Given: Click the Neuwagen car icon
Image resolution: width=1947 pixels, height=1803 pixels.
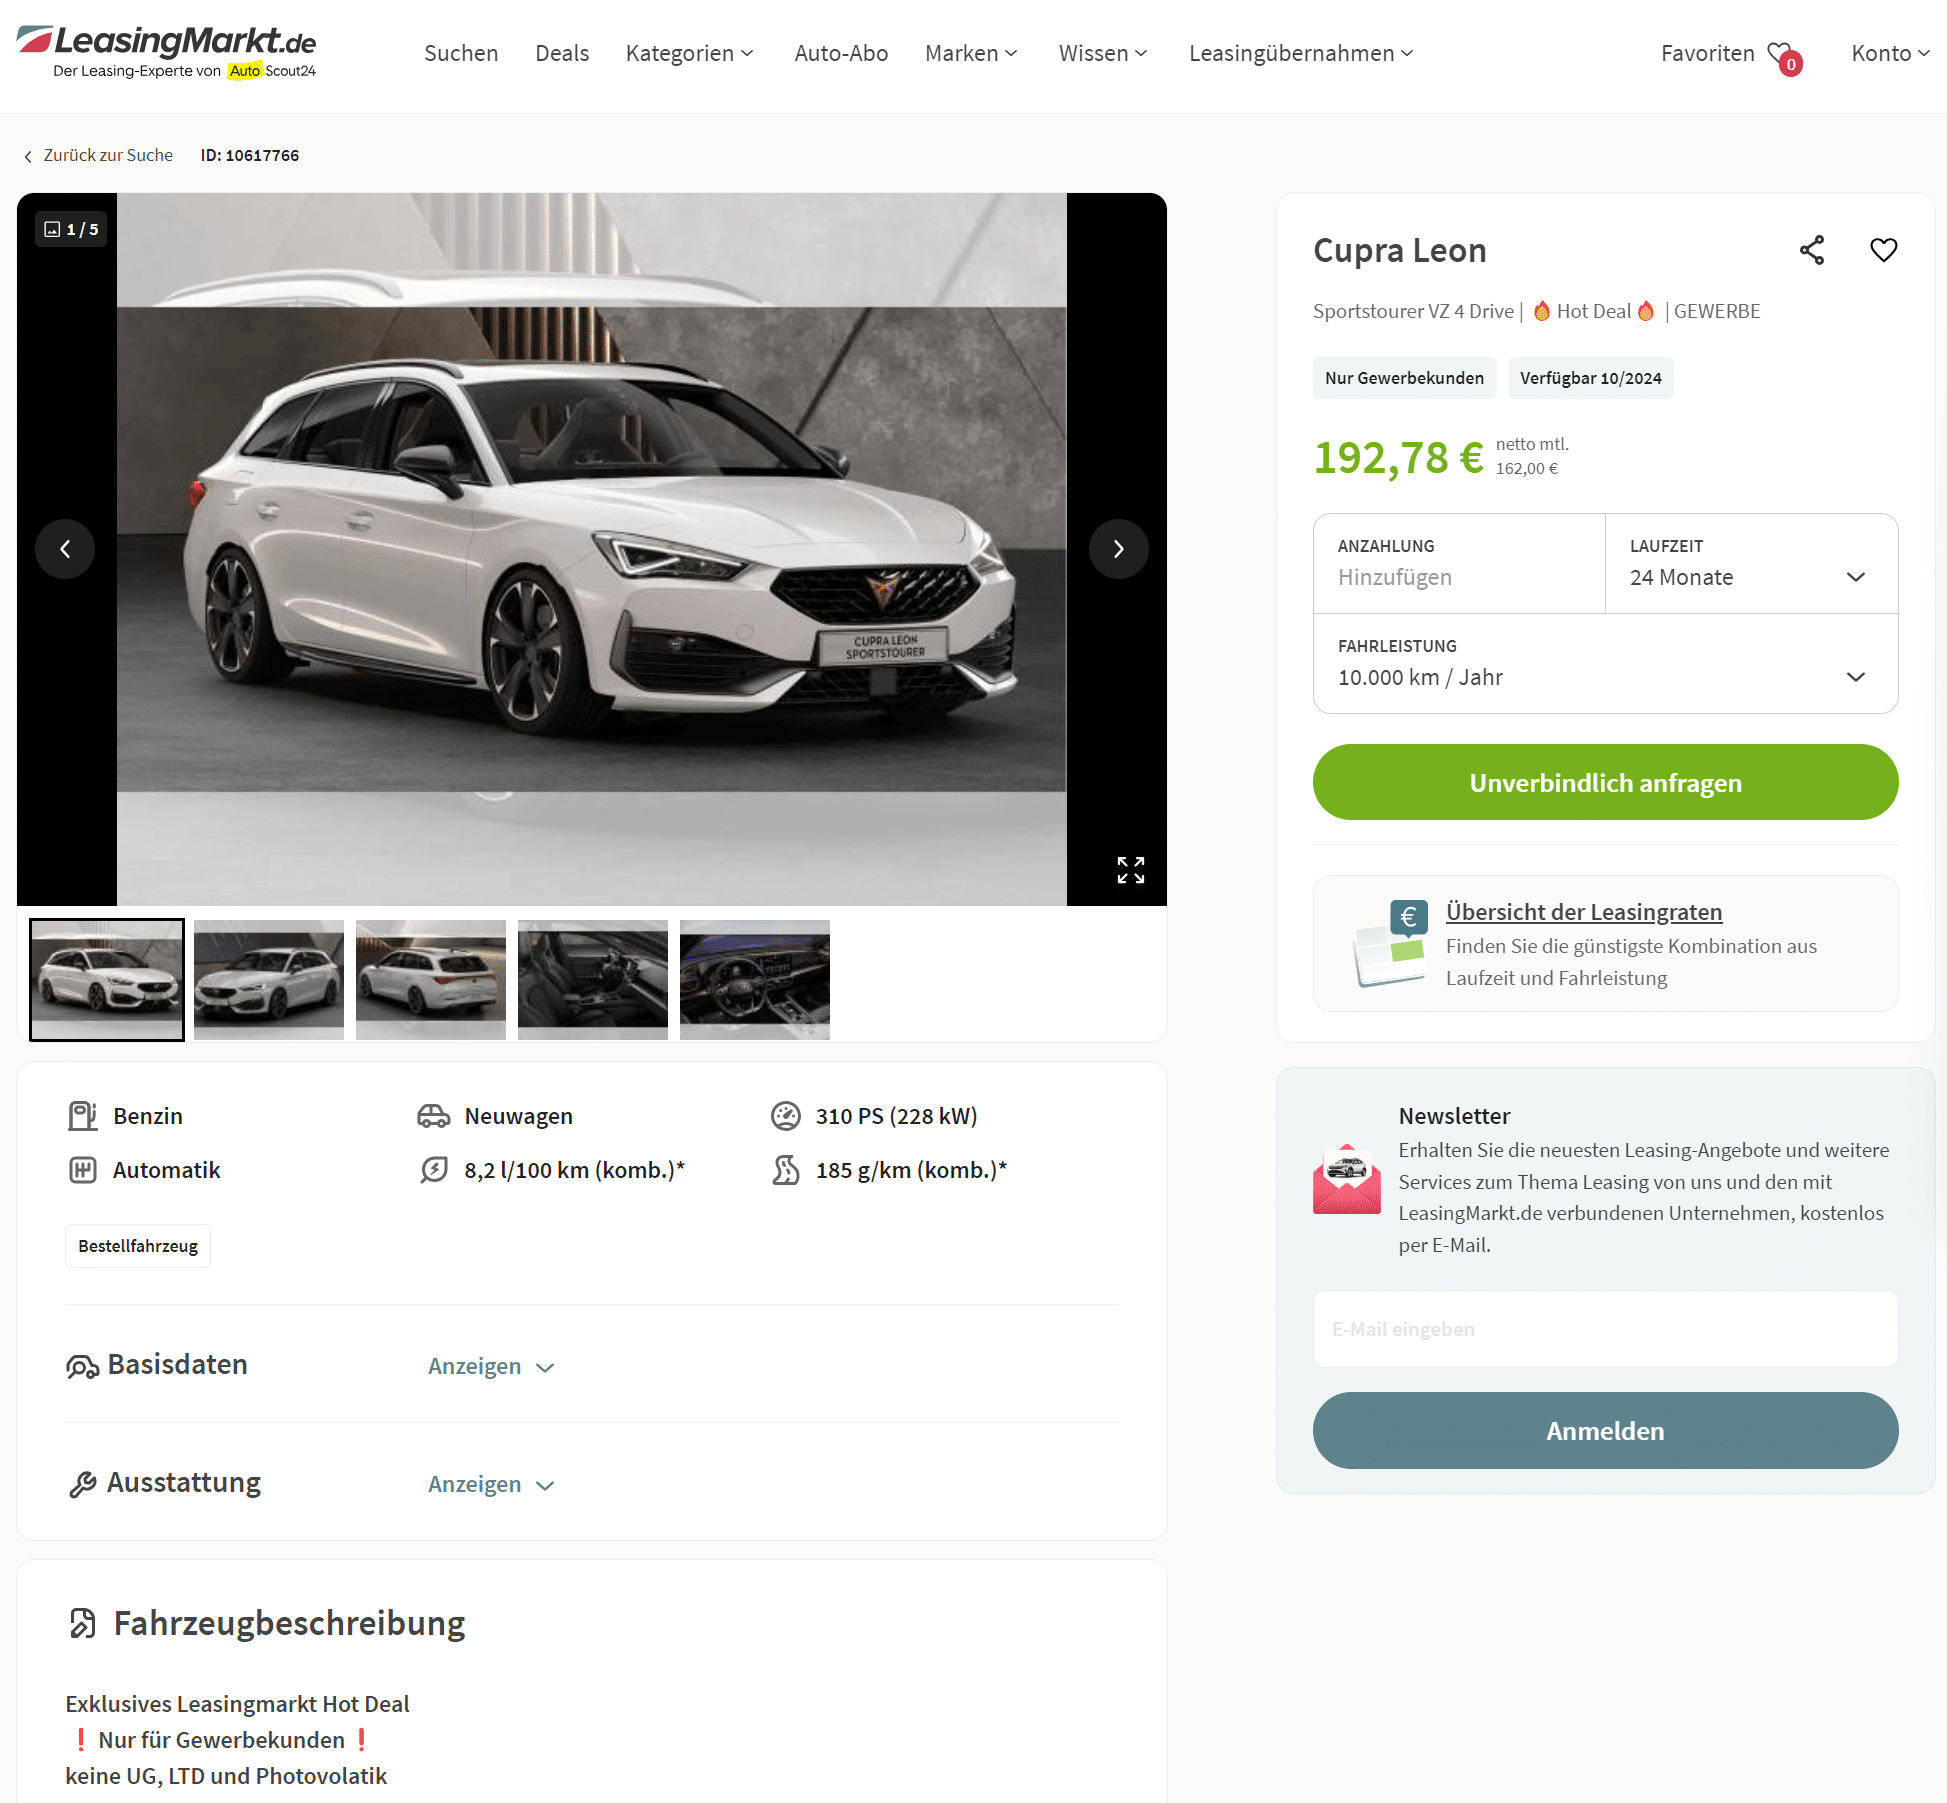Looking at the screenshot, I should [433, 1116].
